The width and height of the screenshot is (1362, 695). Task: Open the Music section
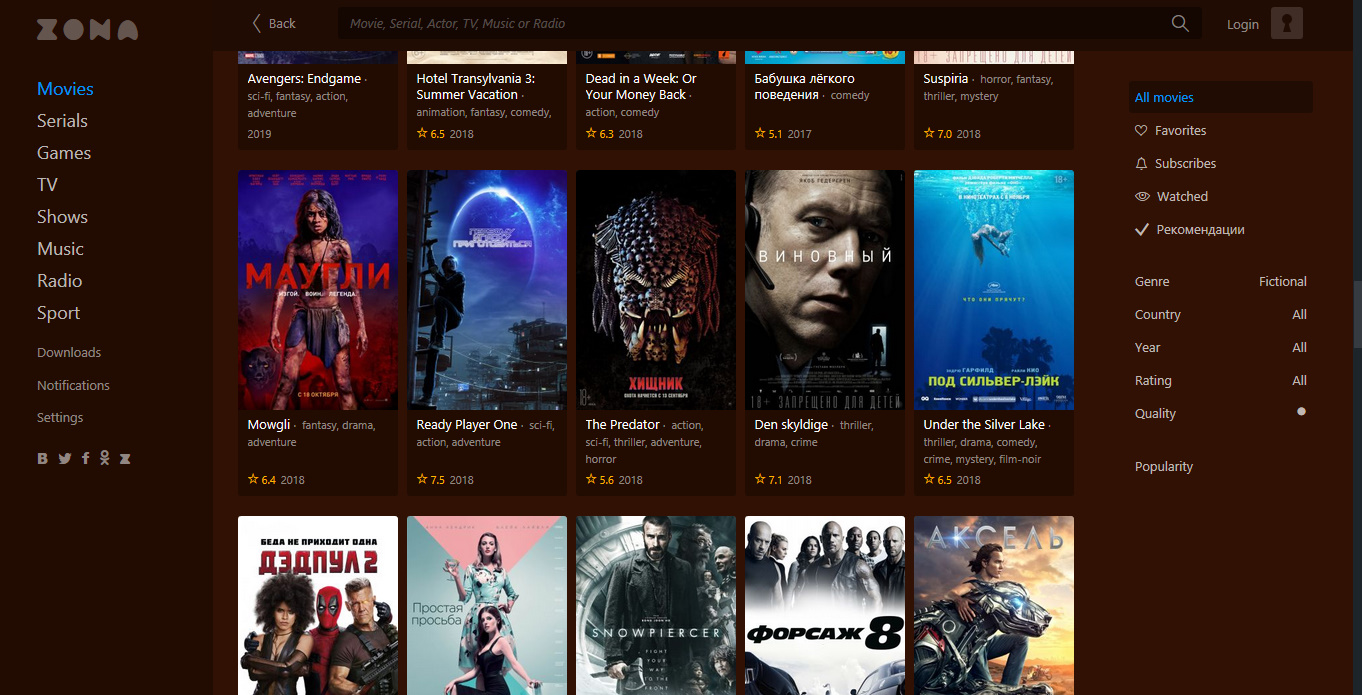60,249
